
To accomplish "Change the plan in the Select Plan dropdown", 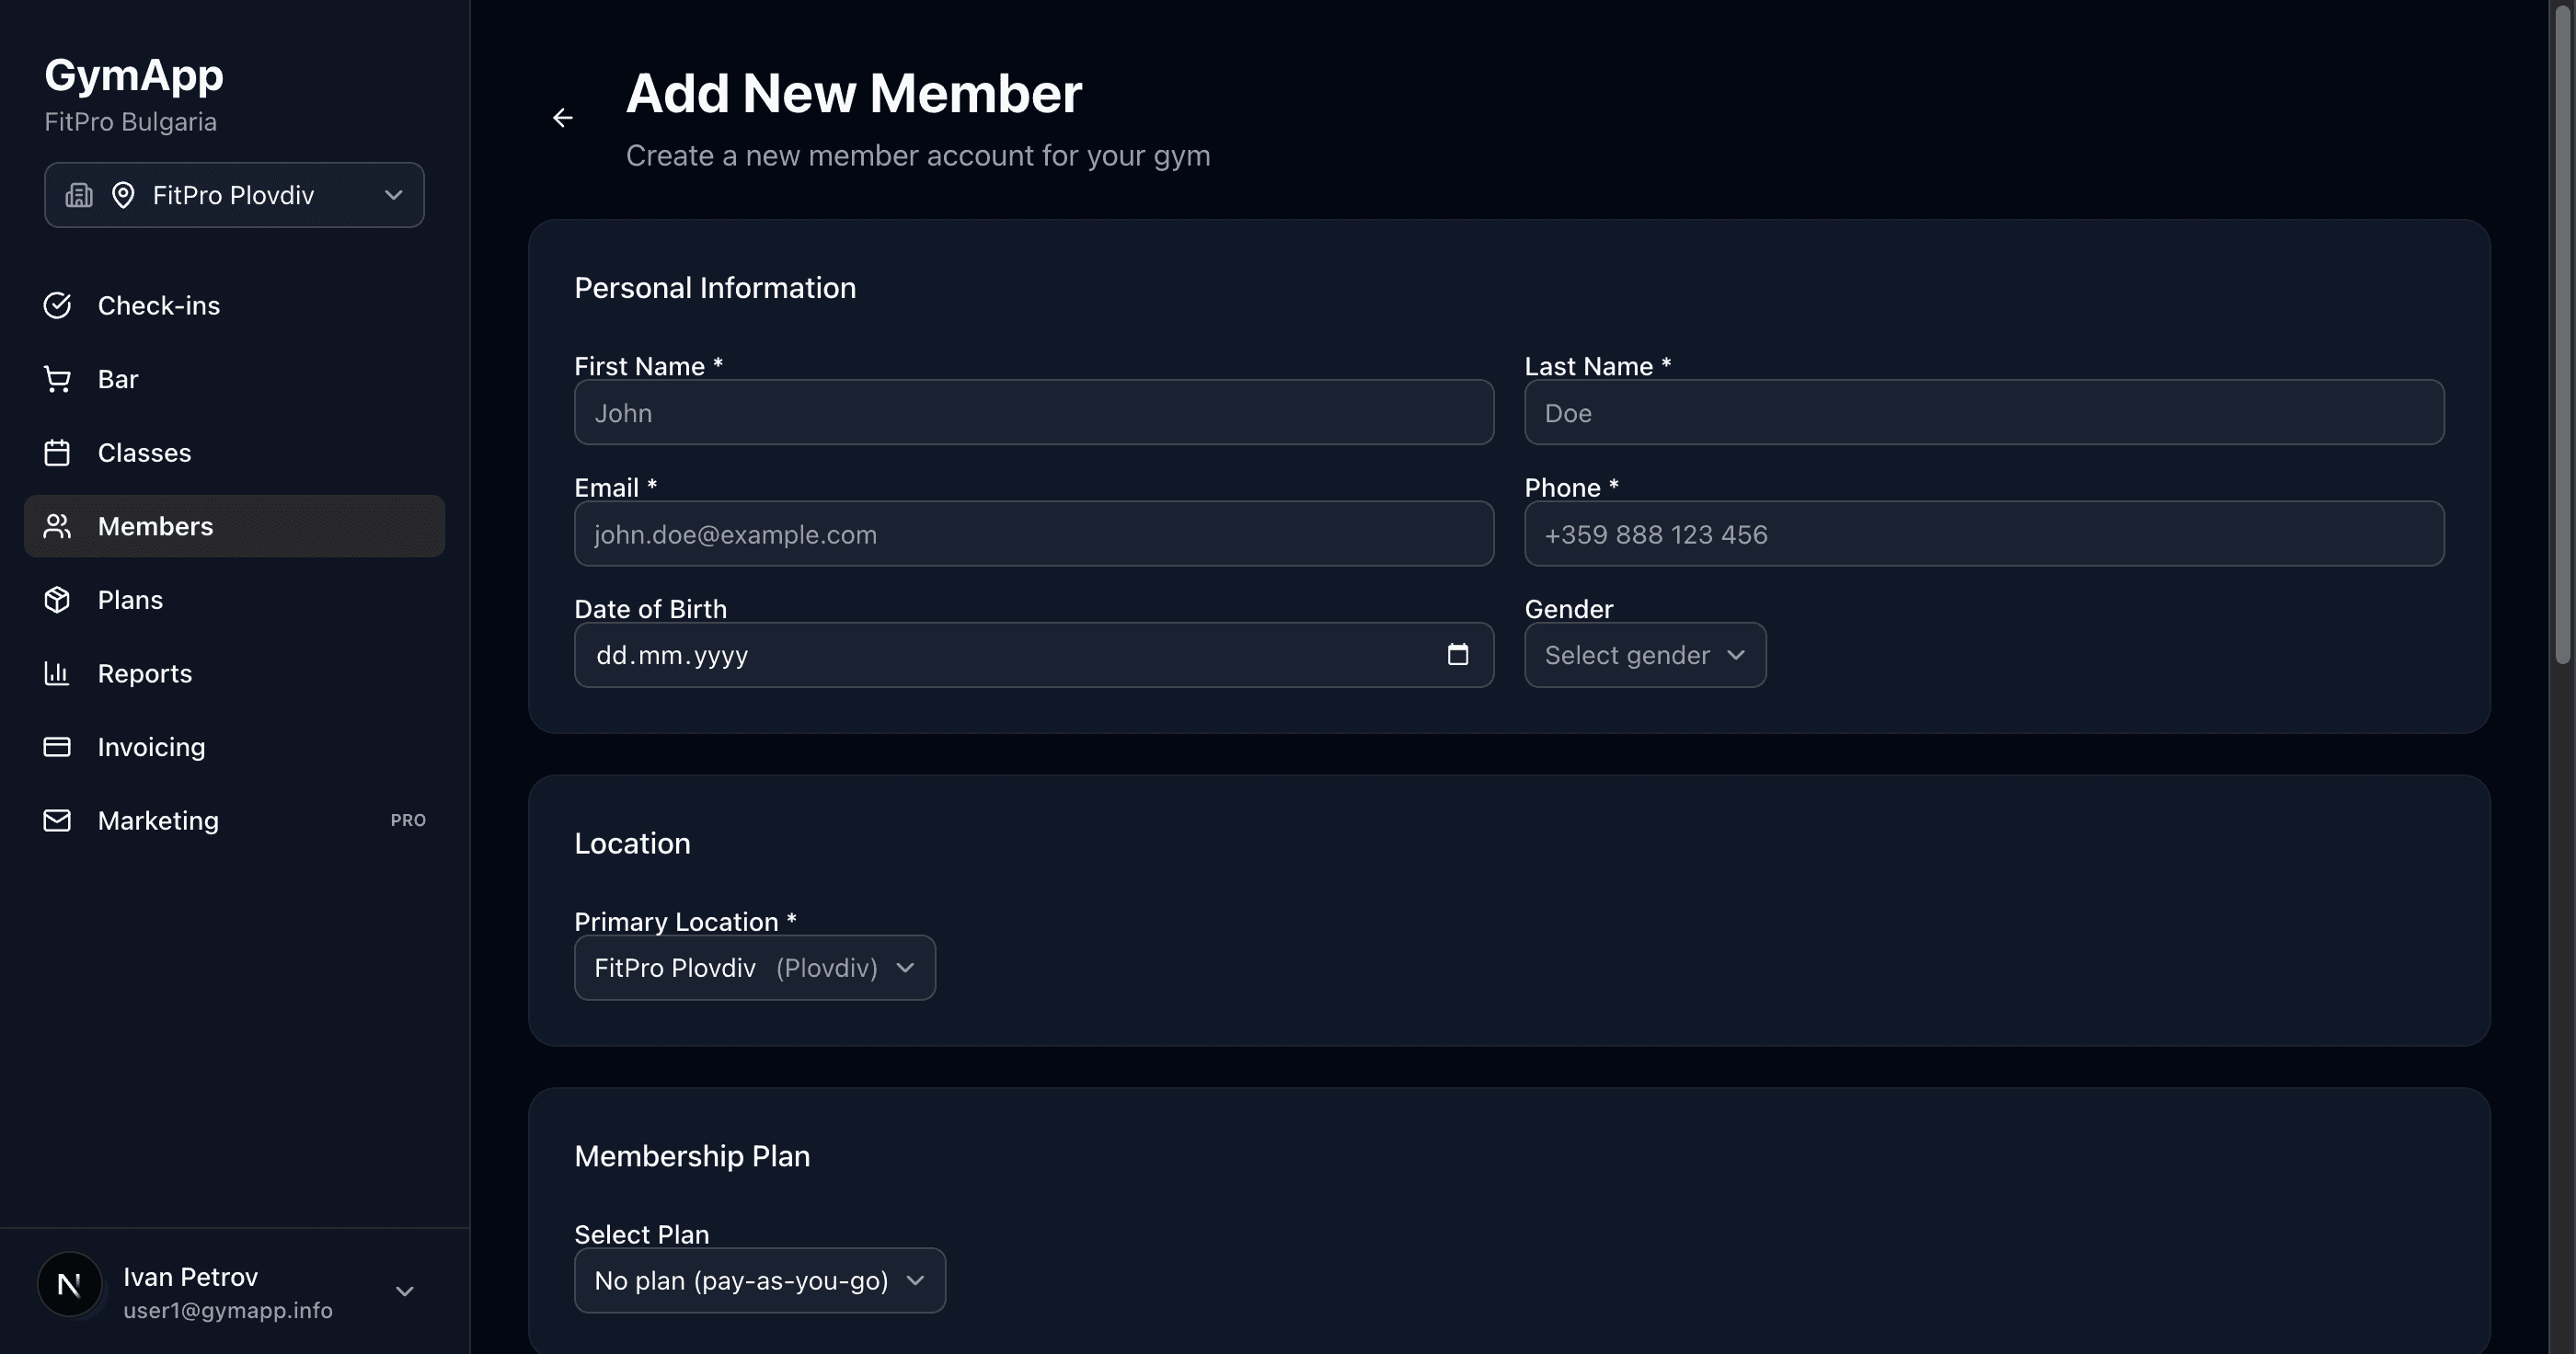I will coord(758,1280).
